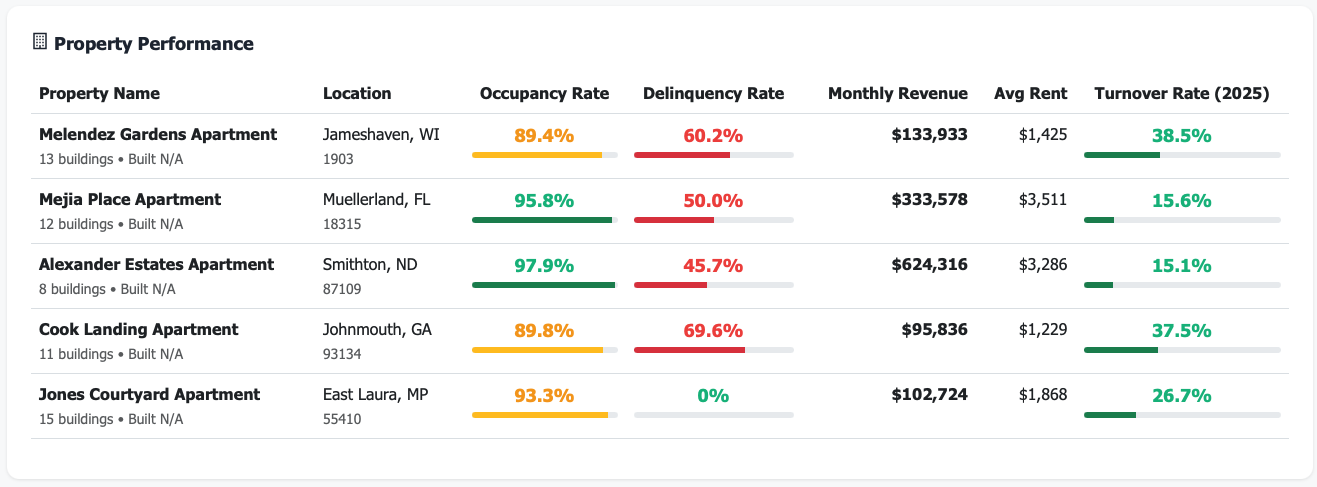Click the Location column header
The image size is (1317, 487).
coord(357,94)
